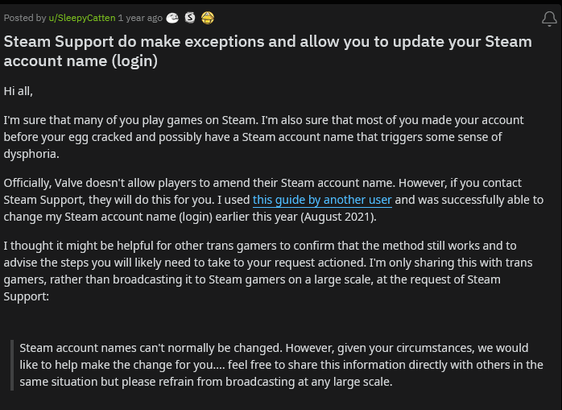Click "account name (login)" in the title
This screenshot has width=562, height=410.
click(81, 61)
